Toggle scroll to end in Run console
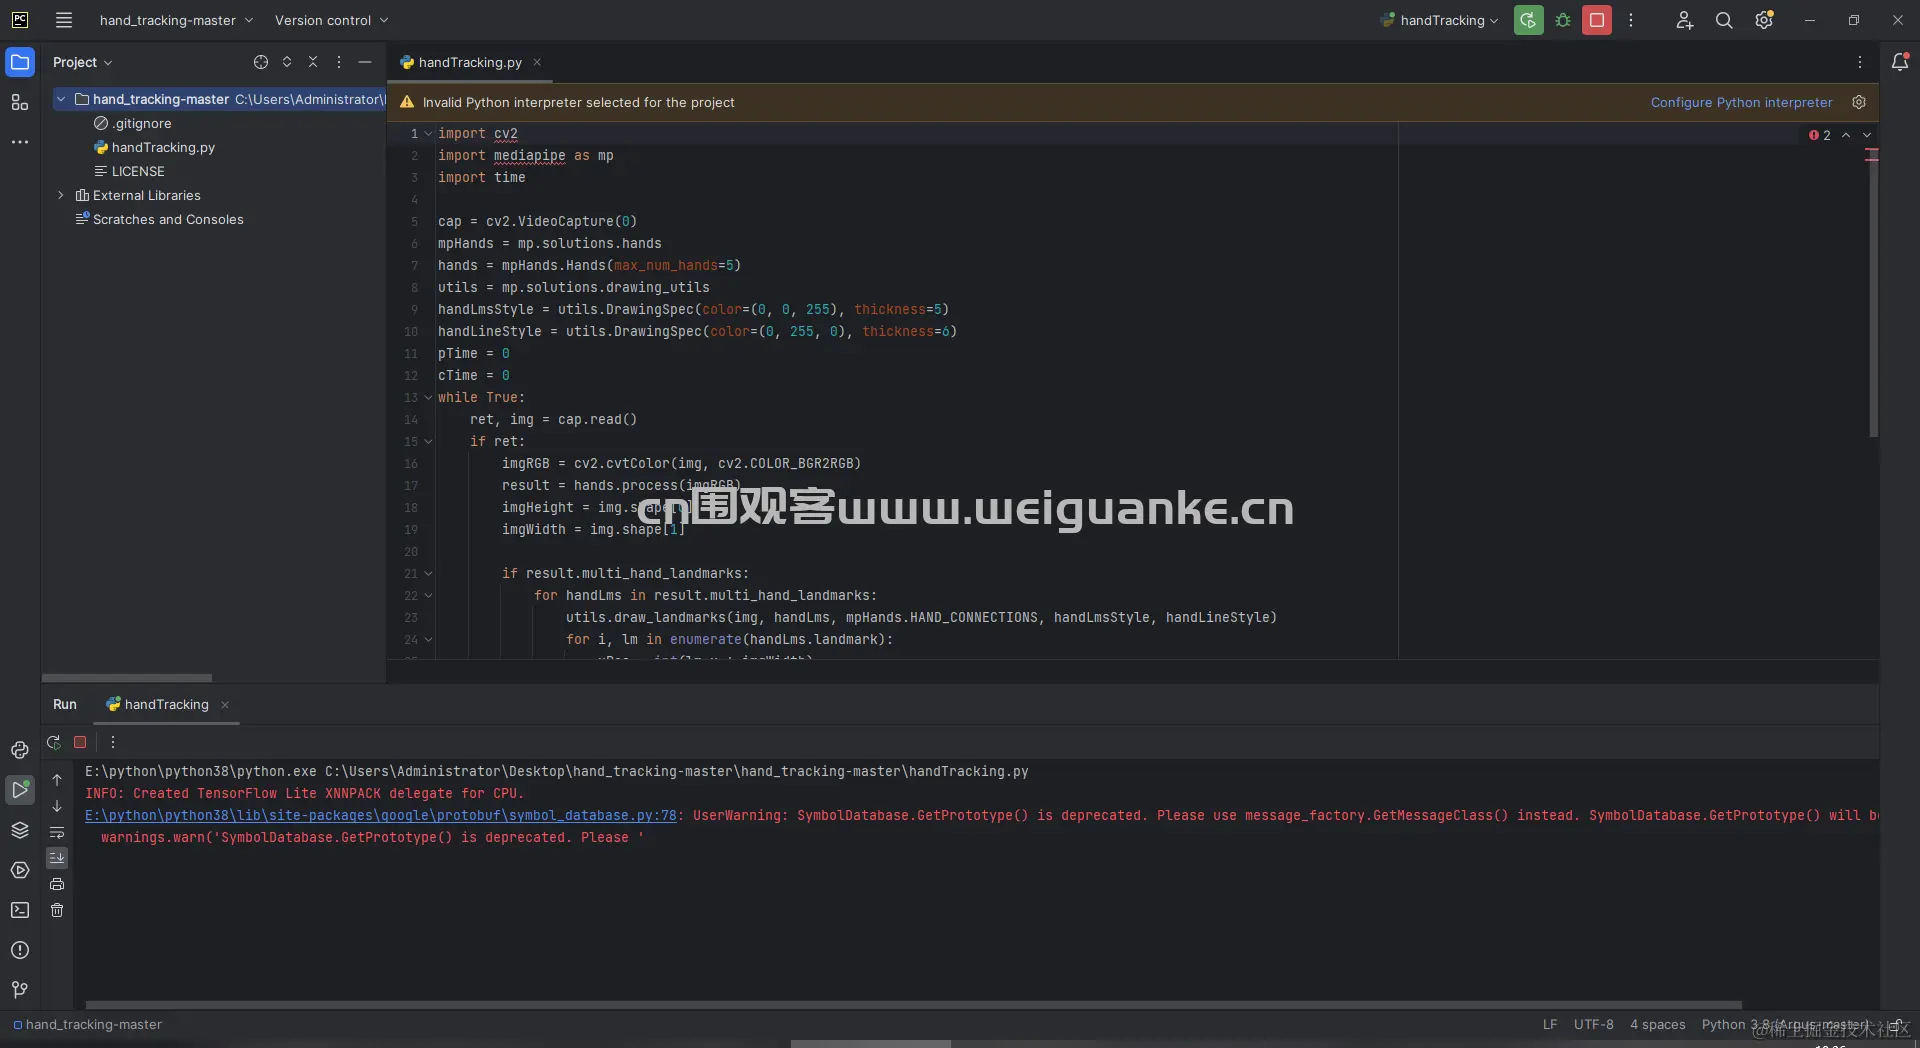The width and height of the screenshot is (1920, 1048). click(57, 858)
